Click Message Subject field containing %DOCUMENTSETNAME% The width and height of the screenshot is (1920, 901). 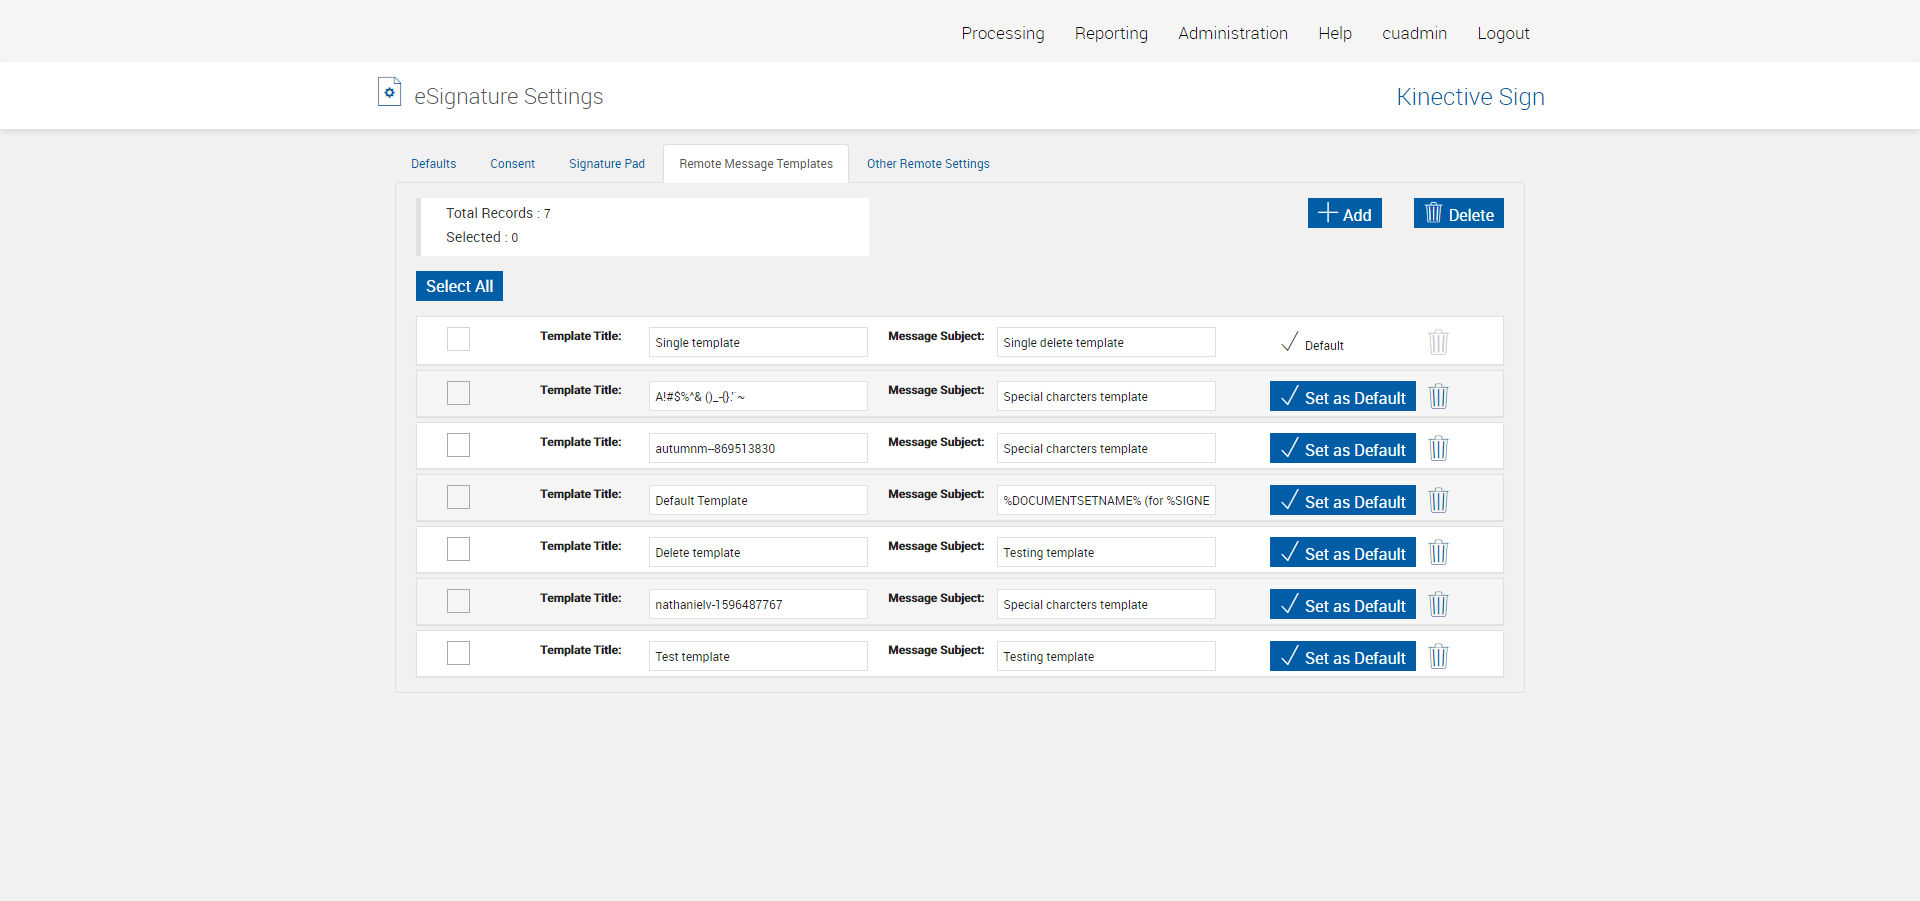[1105, 500]
